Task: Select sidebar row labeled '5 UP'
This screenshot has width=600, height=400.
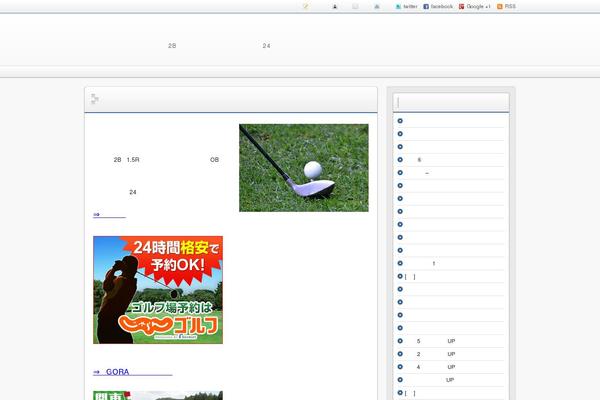Action: [451, 341]
